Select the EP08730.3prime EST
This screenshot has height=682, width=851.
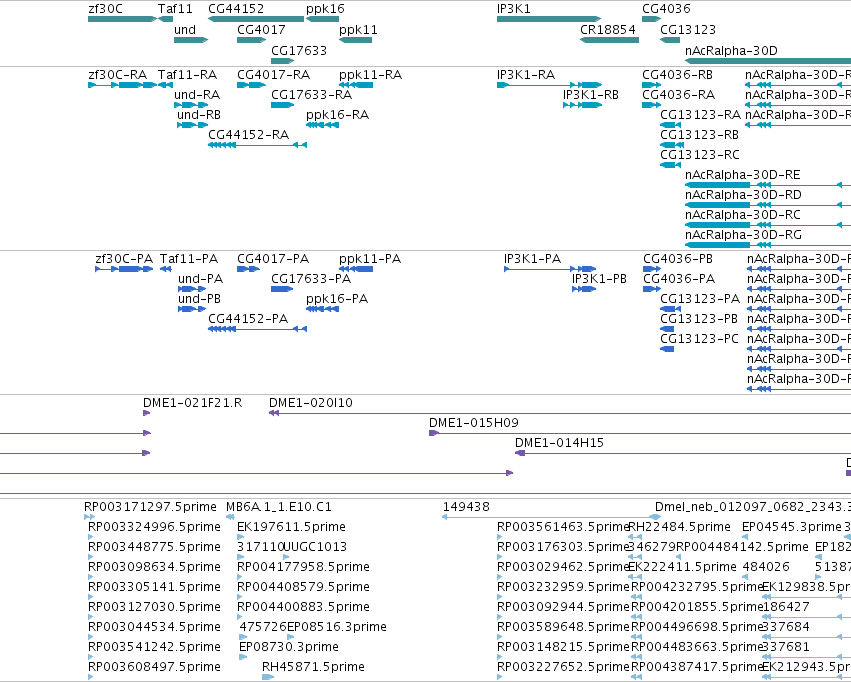coord(243,657)
